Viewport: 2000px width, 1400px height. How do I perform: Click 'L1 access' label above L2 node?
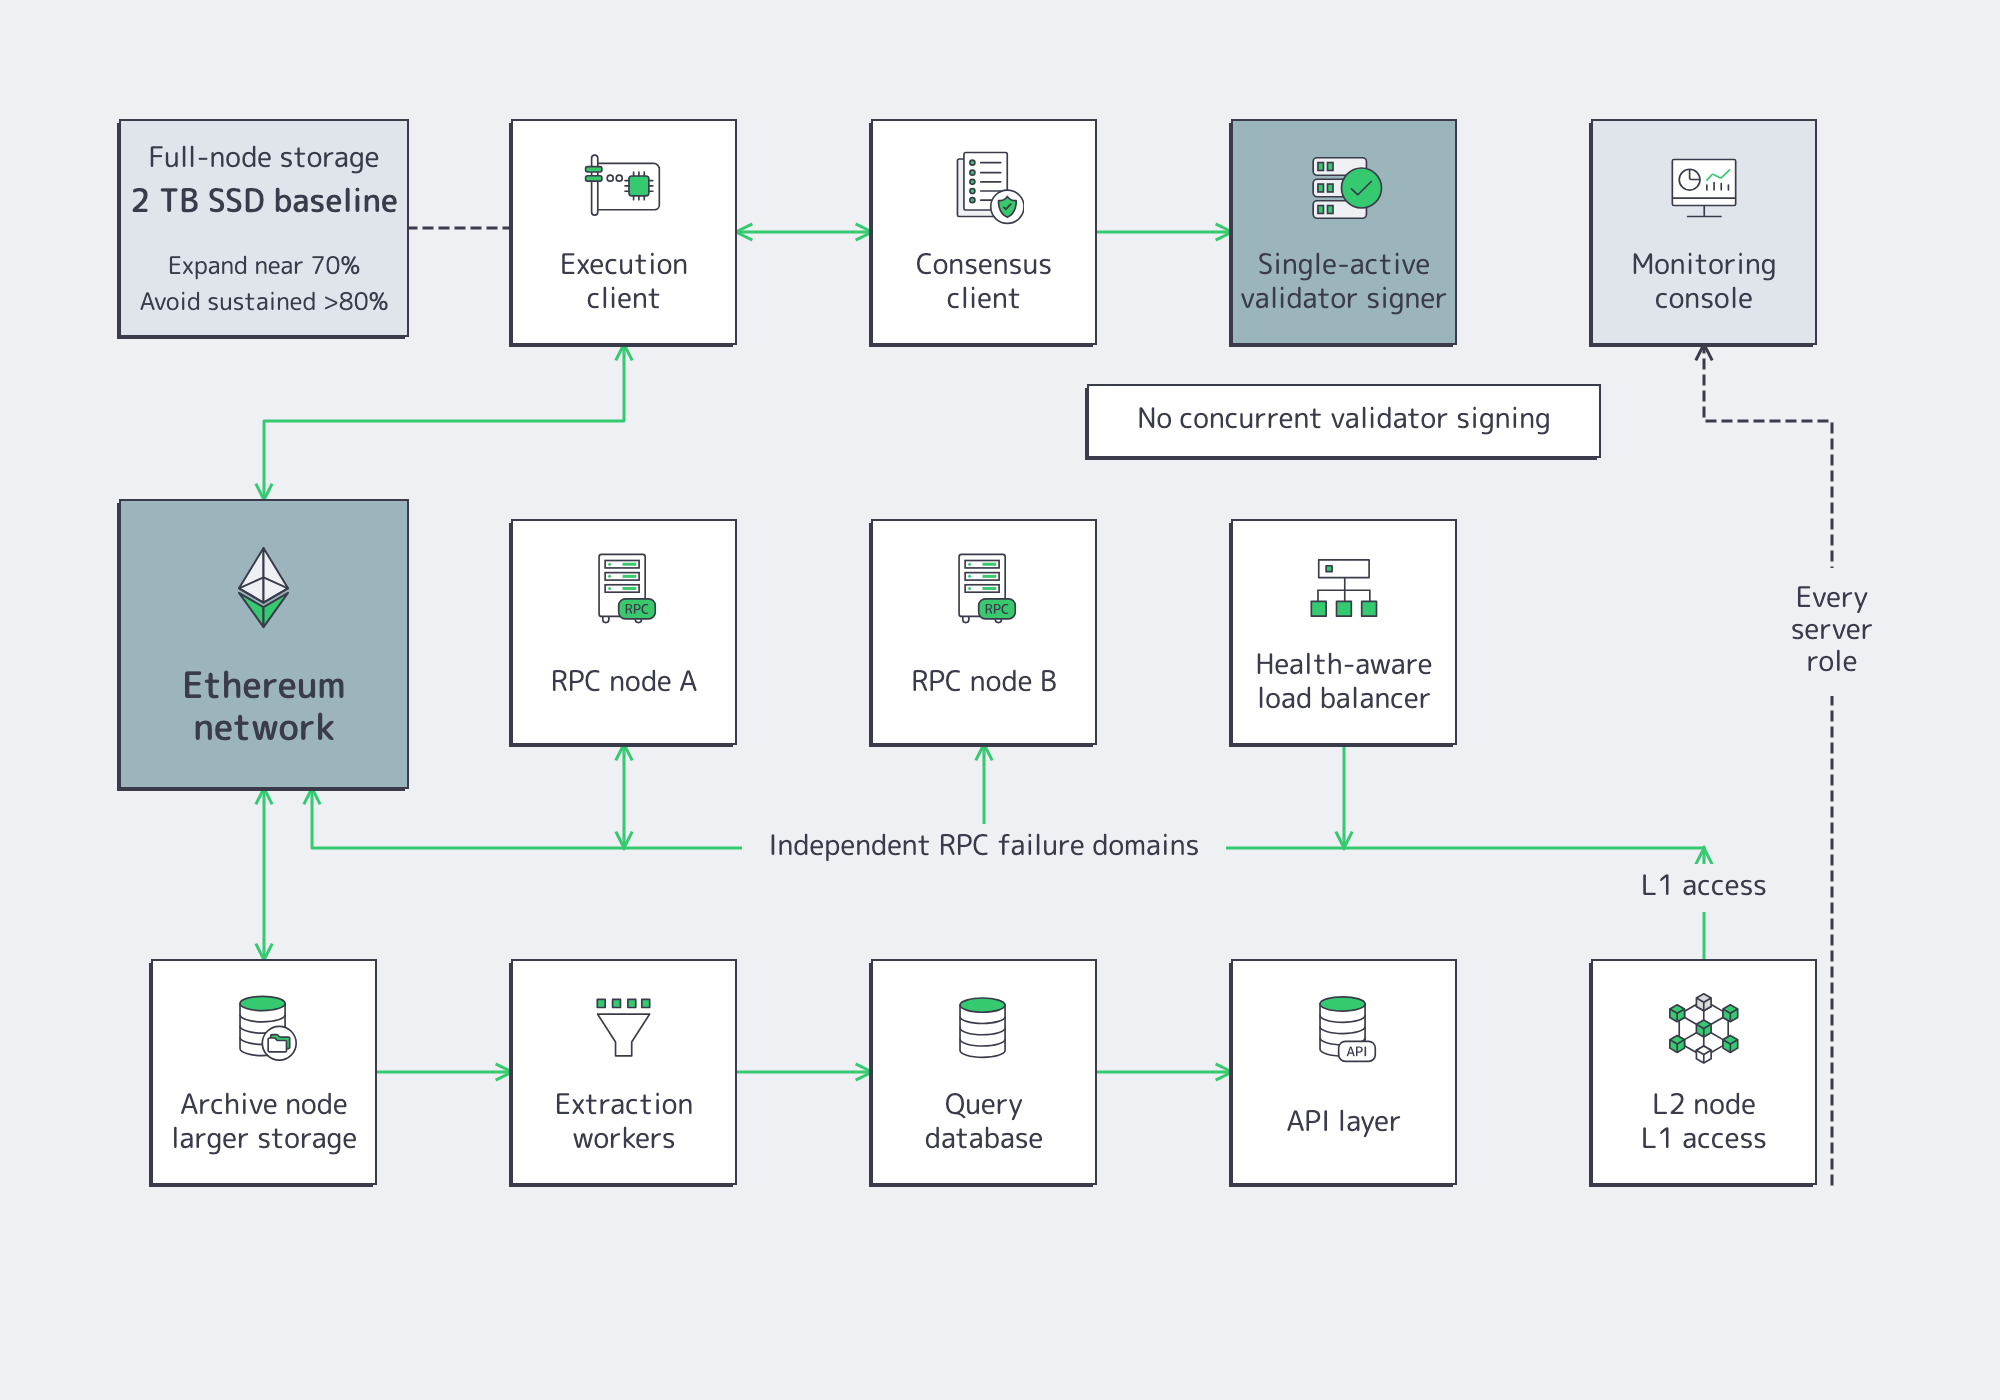1704,885
